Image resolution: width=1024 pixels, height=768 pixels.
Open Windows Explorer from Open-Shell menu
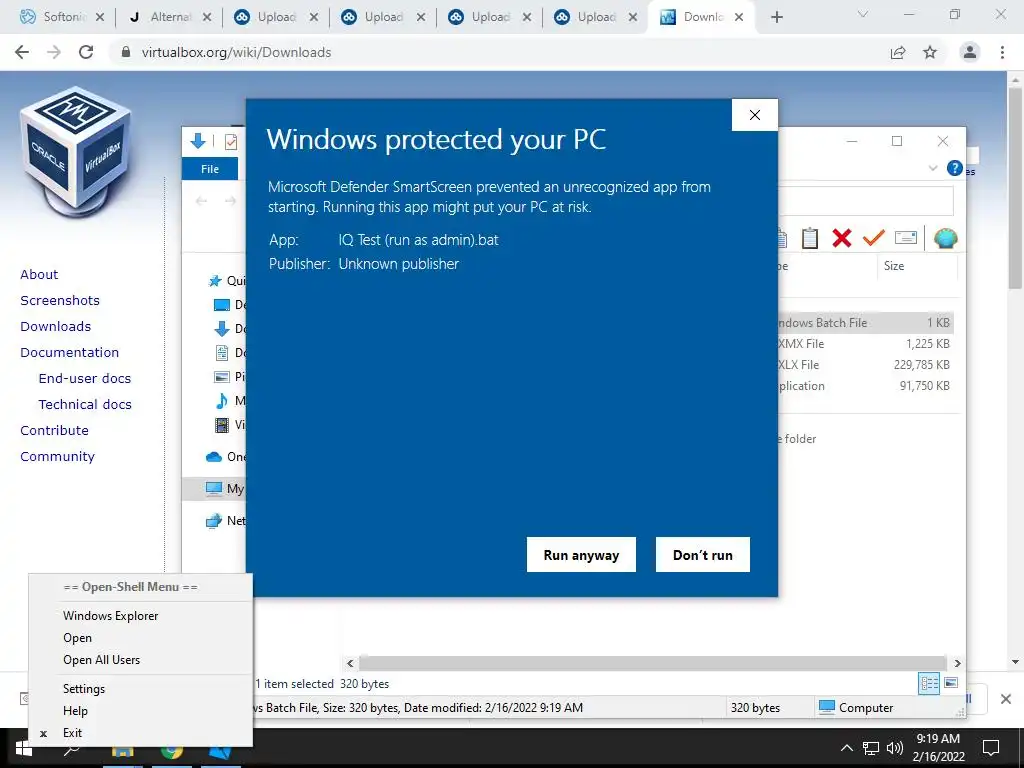click(110, 616)
